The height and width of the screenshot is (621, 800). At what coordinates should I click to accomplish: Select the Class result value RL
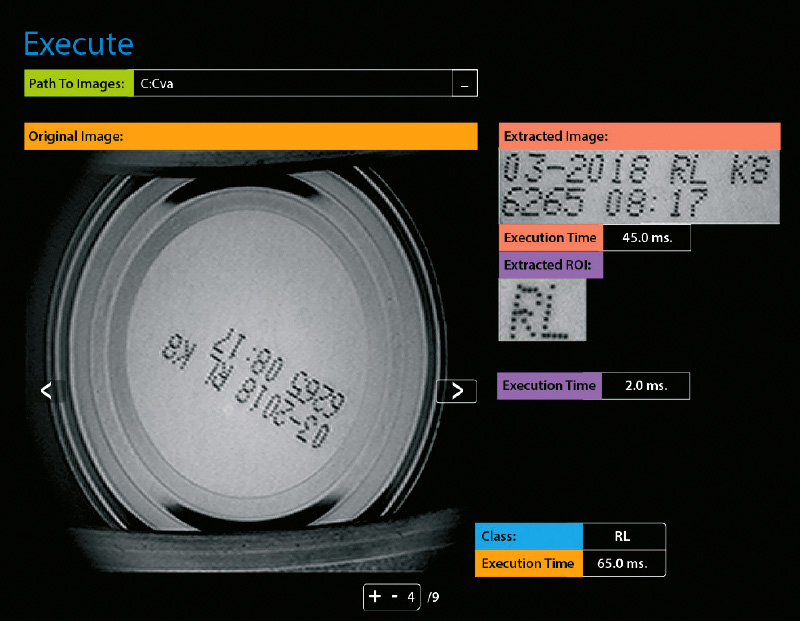click(x=622, y=537)
